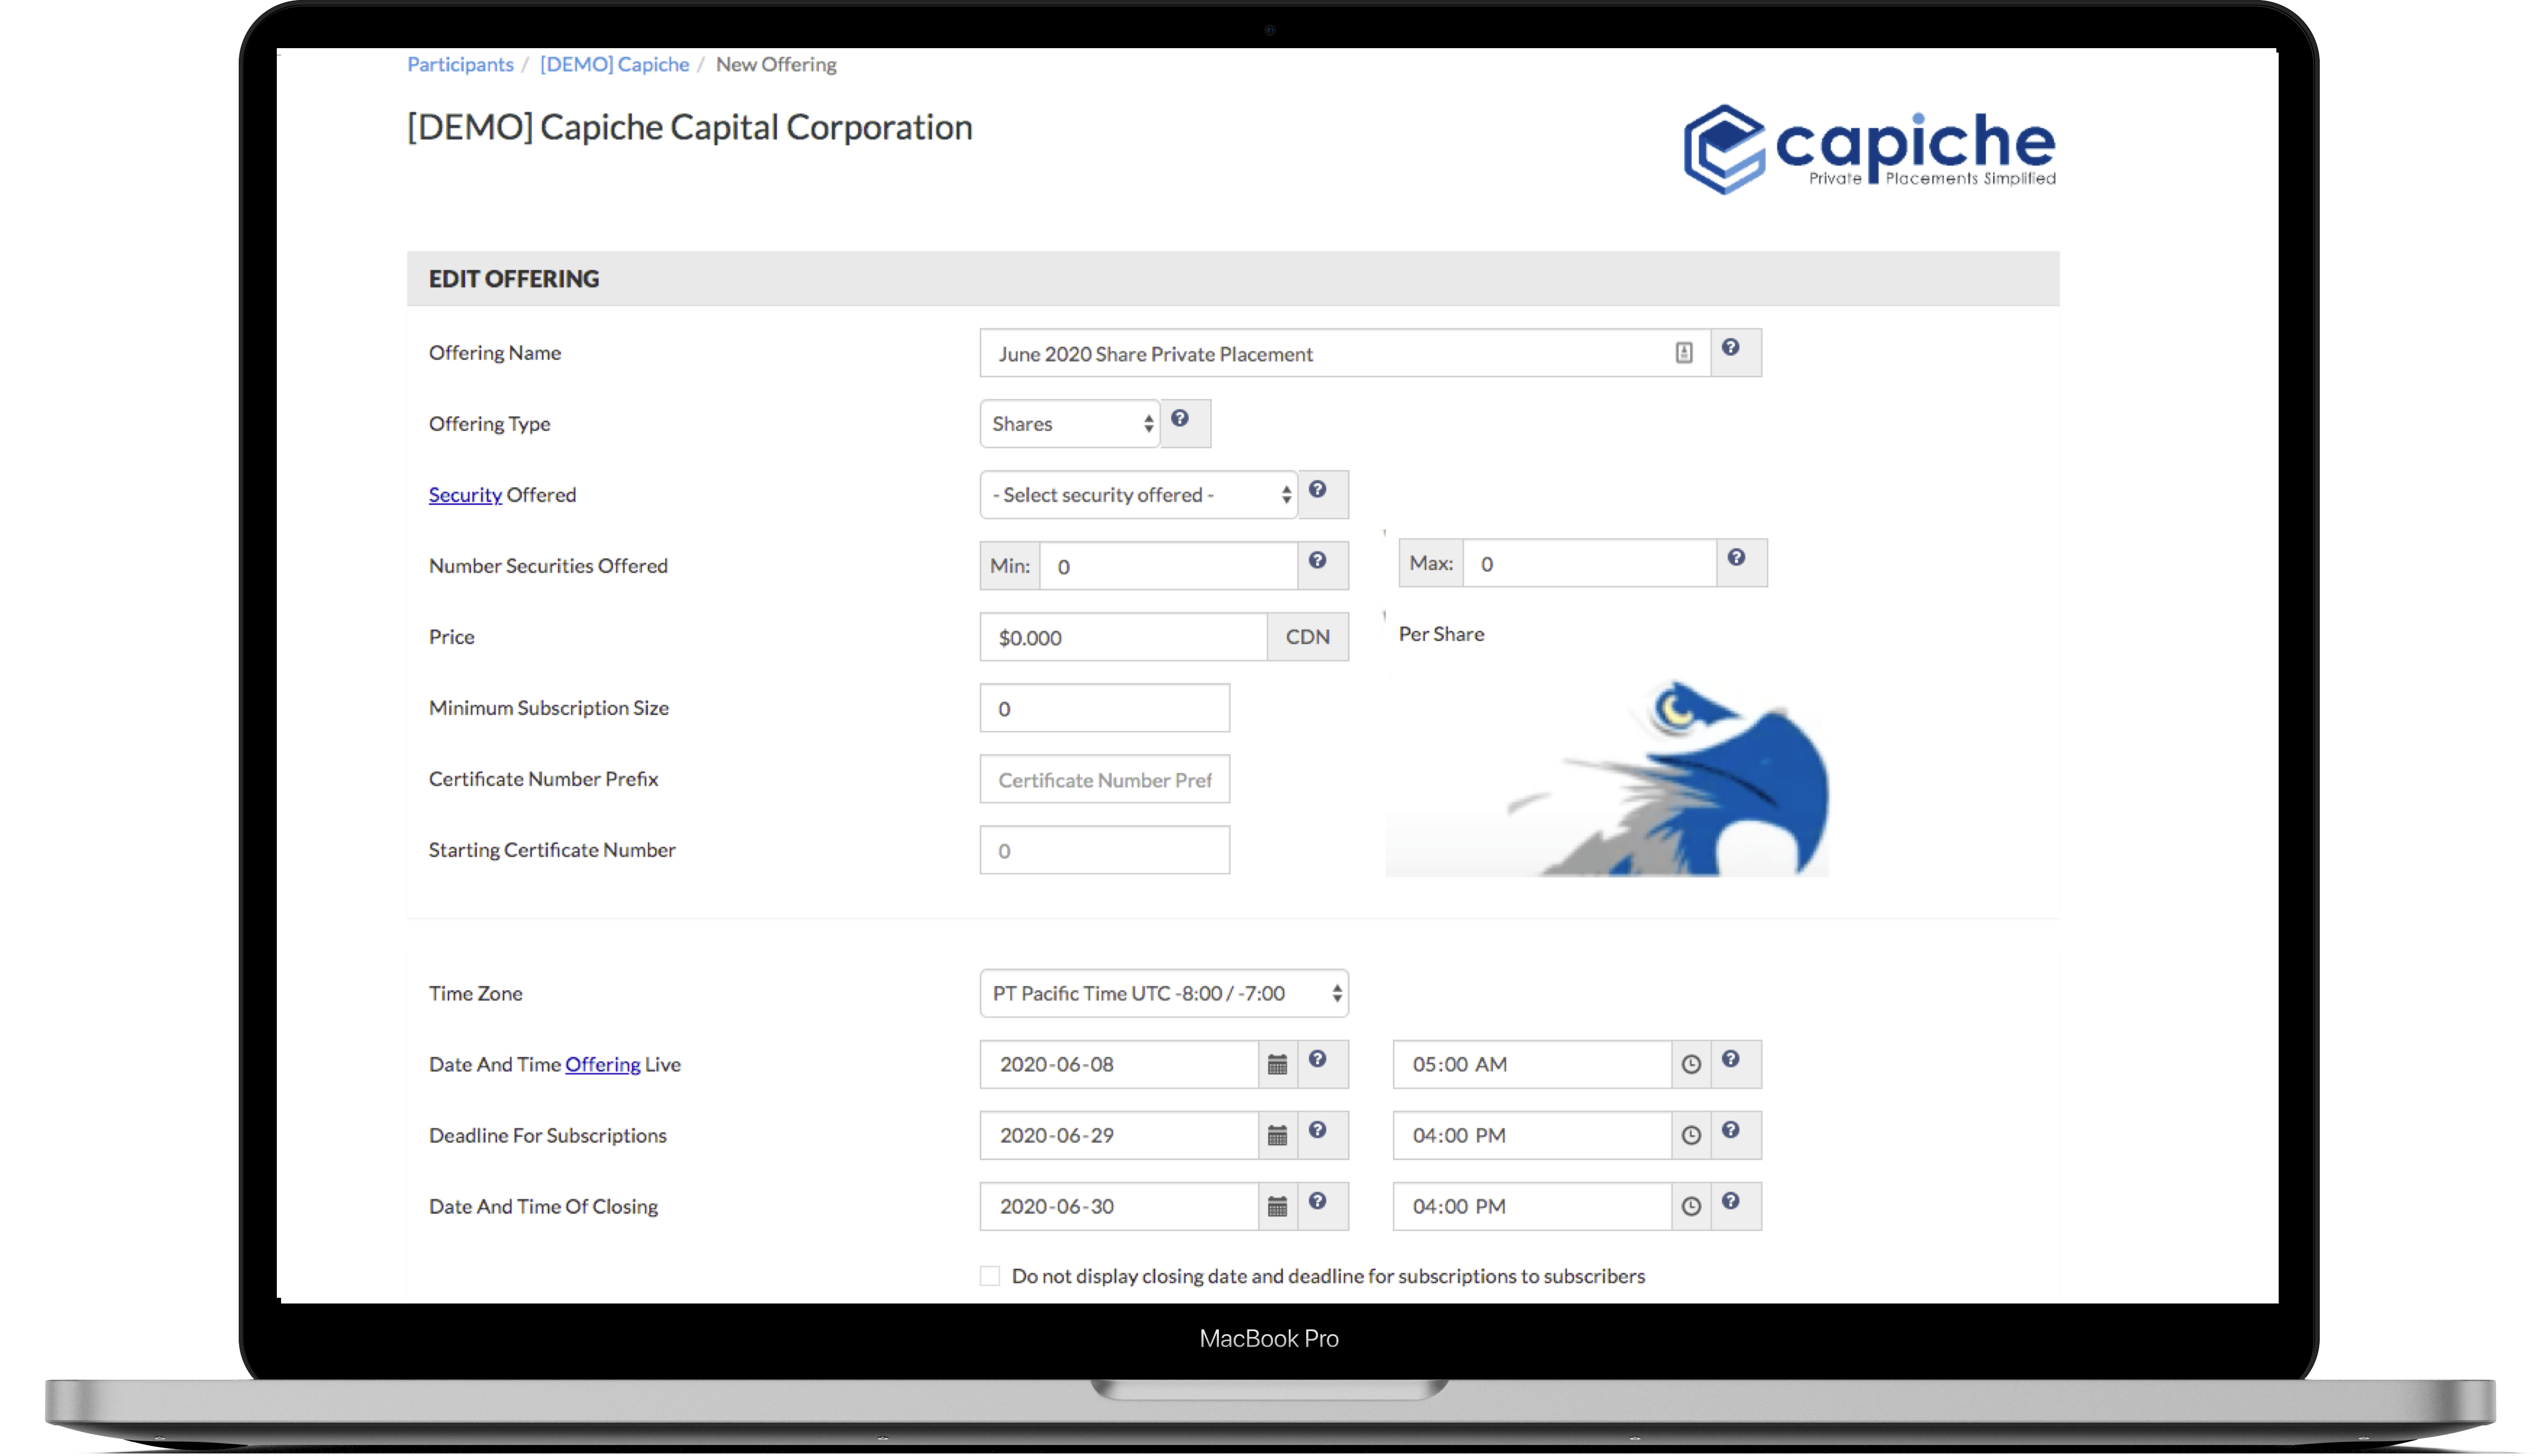The image size is (2541, 1456).
Task: Click help icon beside Offering Type dropdown
Action: tap(1180, 419)
